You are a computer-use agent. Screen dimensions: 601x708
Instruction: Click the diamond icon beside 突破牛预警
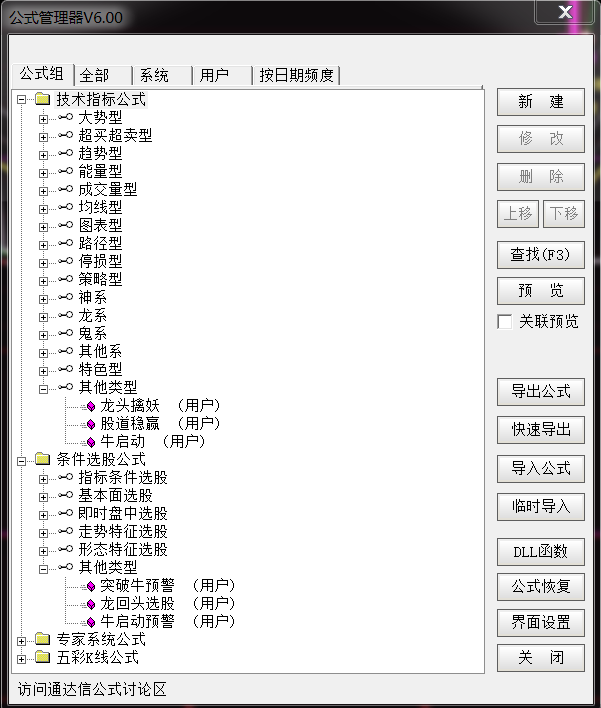tap(90, 586)
